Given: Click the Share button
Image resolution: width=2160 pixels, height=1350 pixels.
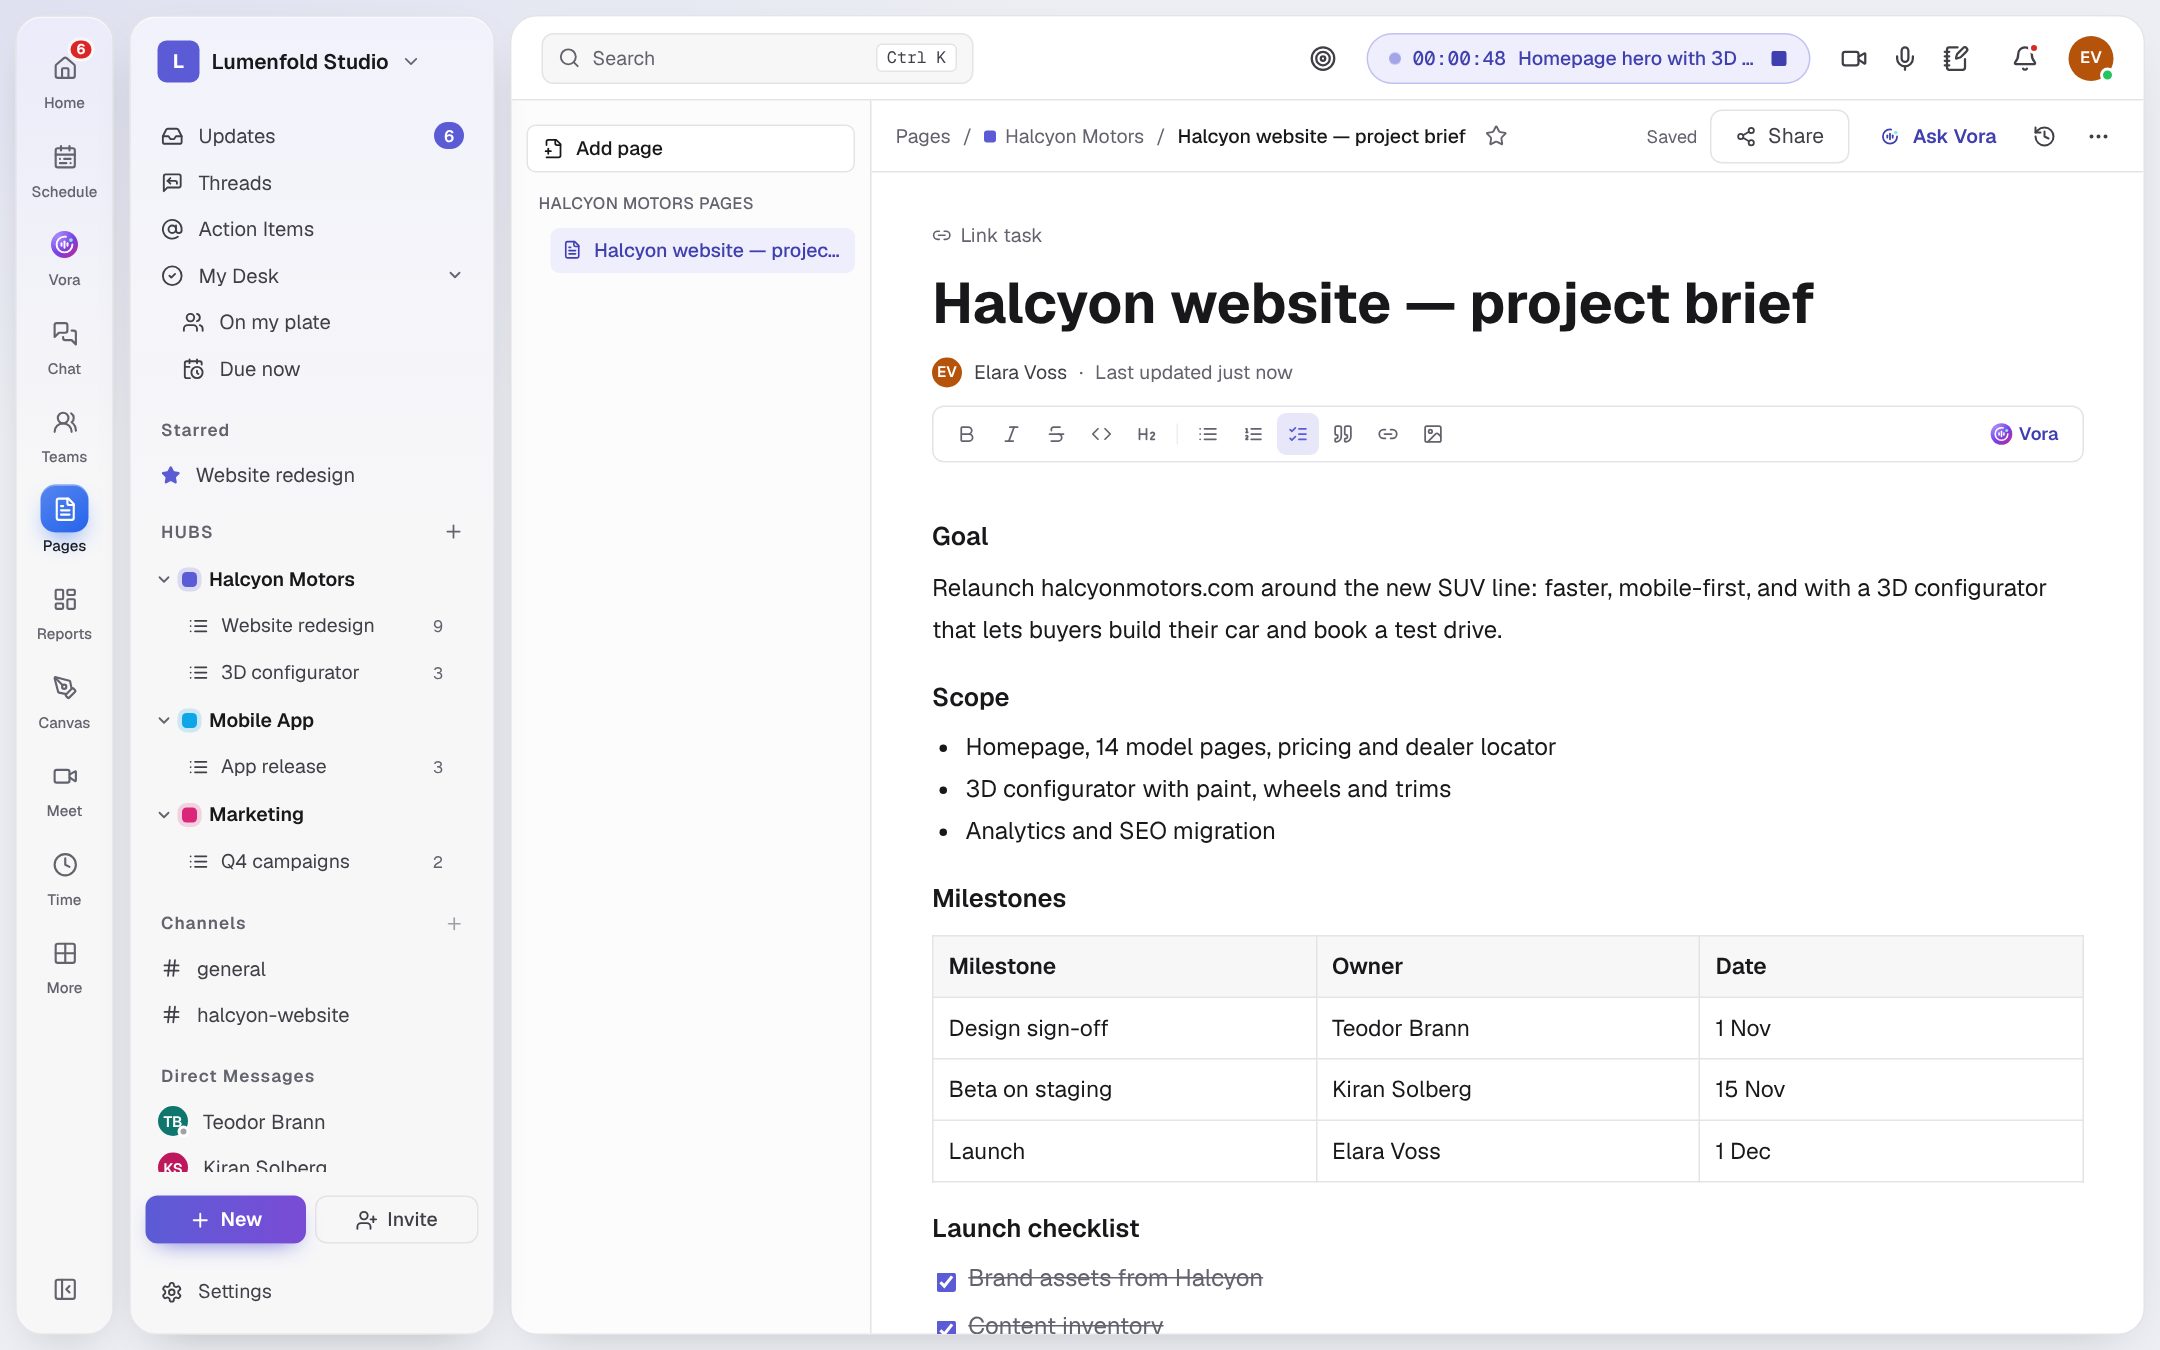Looking at the screenshot, I should [1779, 136].
